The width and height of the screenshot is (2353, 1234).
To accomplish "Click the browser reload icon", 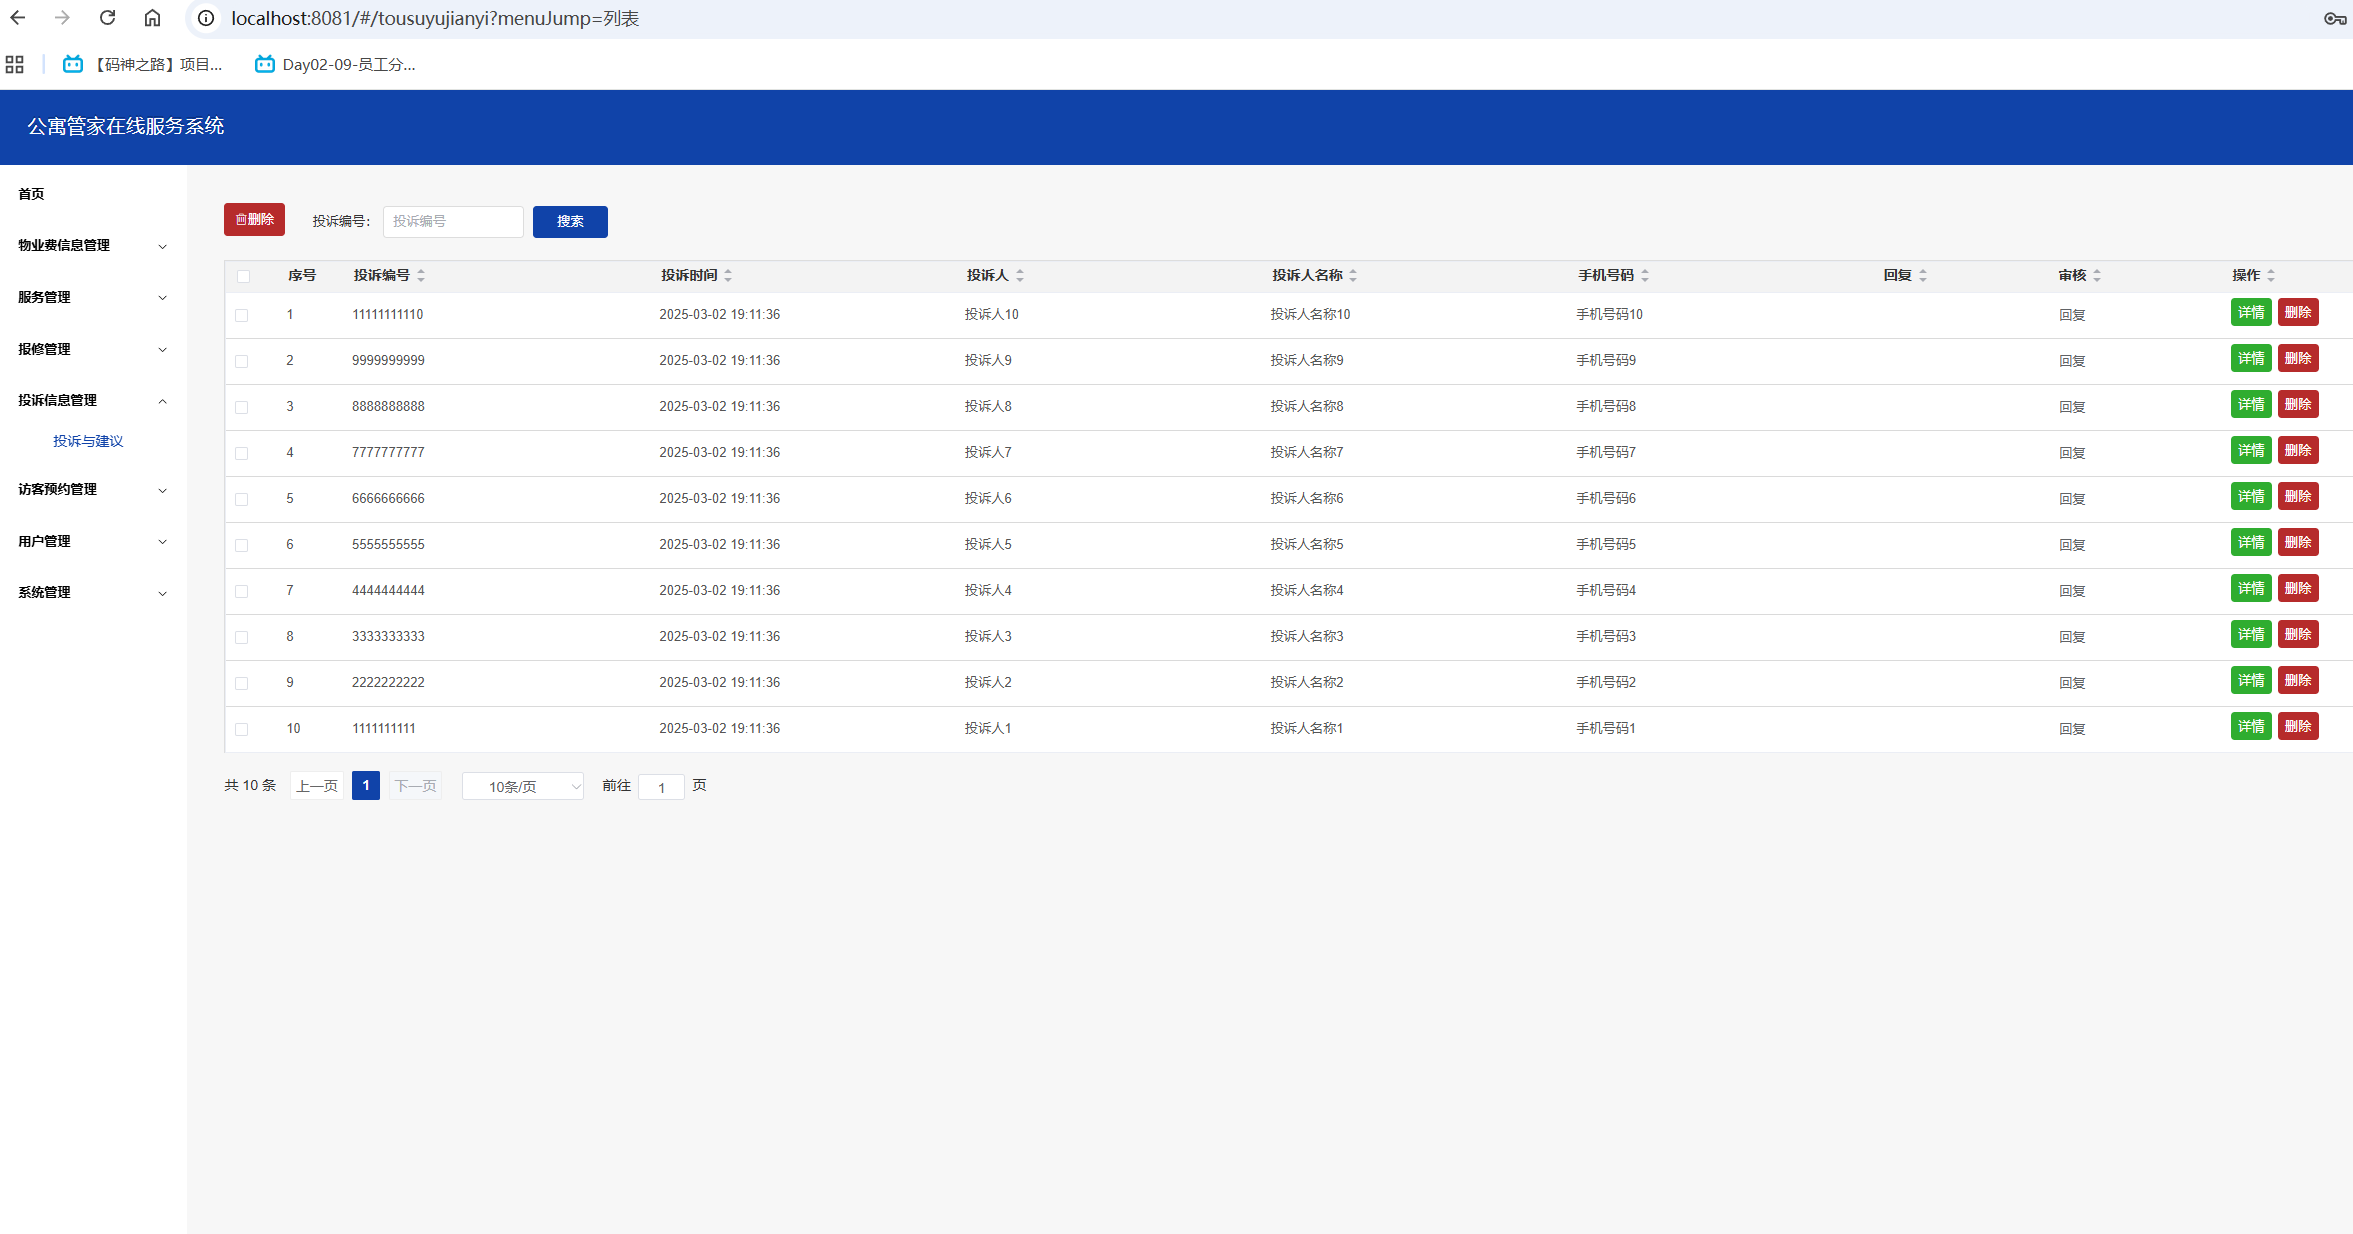I will point(107,18).
